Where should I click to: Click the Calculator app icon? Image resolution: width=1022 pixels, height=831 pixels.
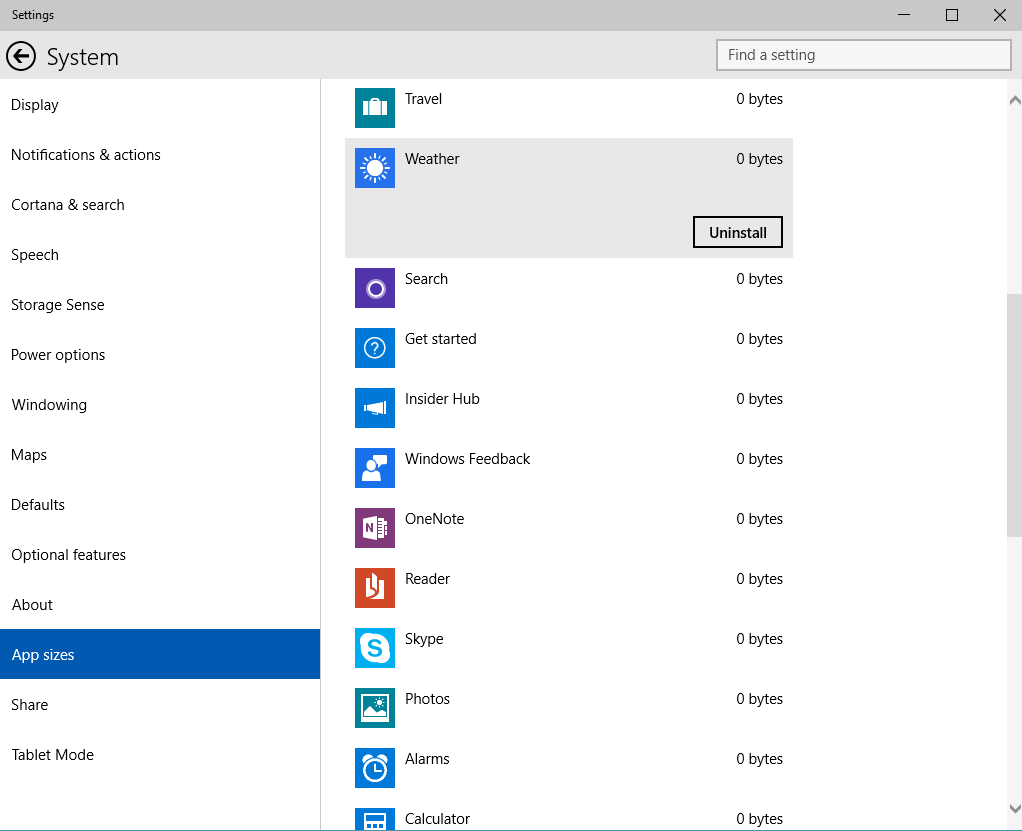tap(375, 819)
